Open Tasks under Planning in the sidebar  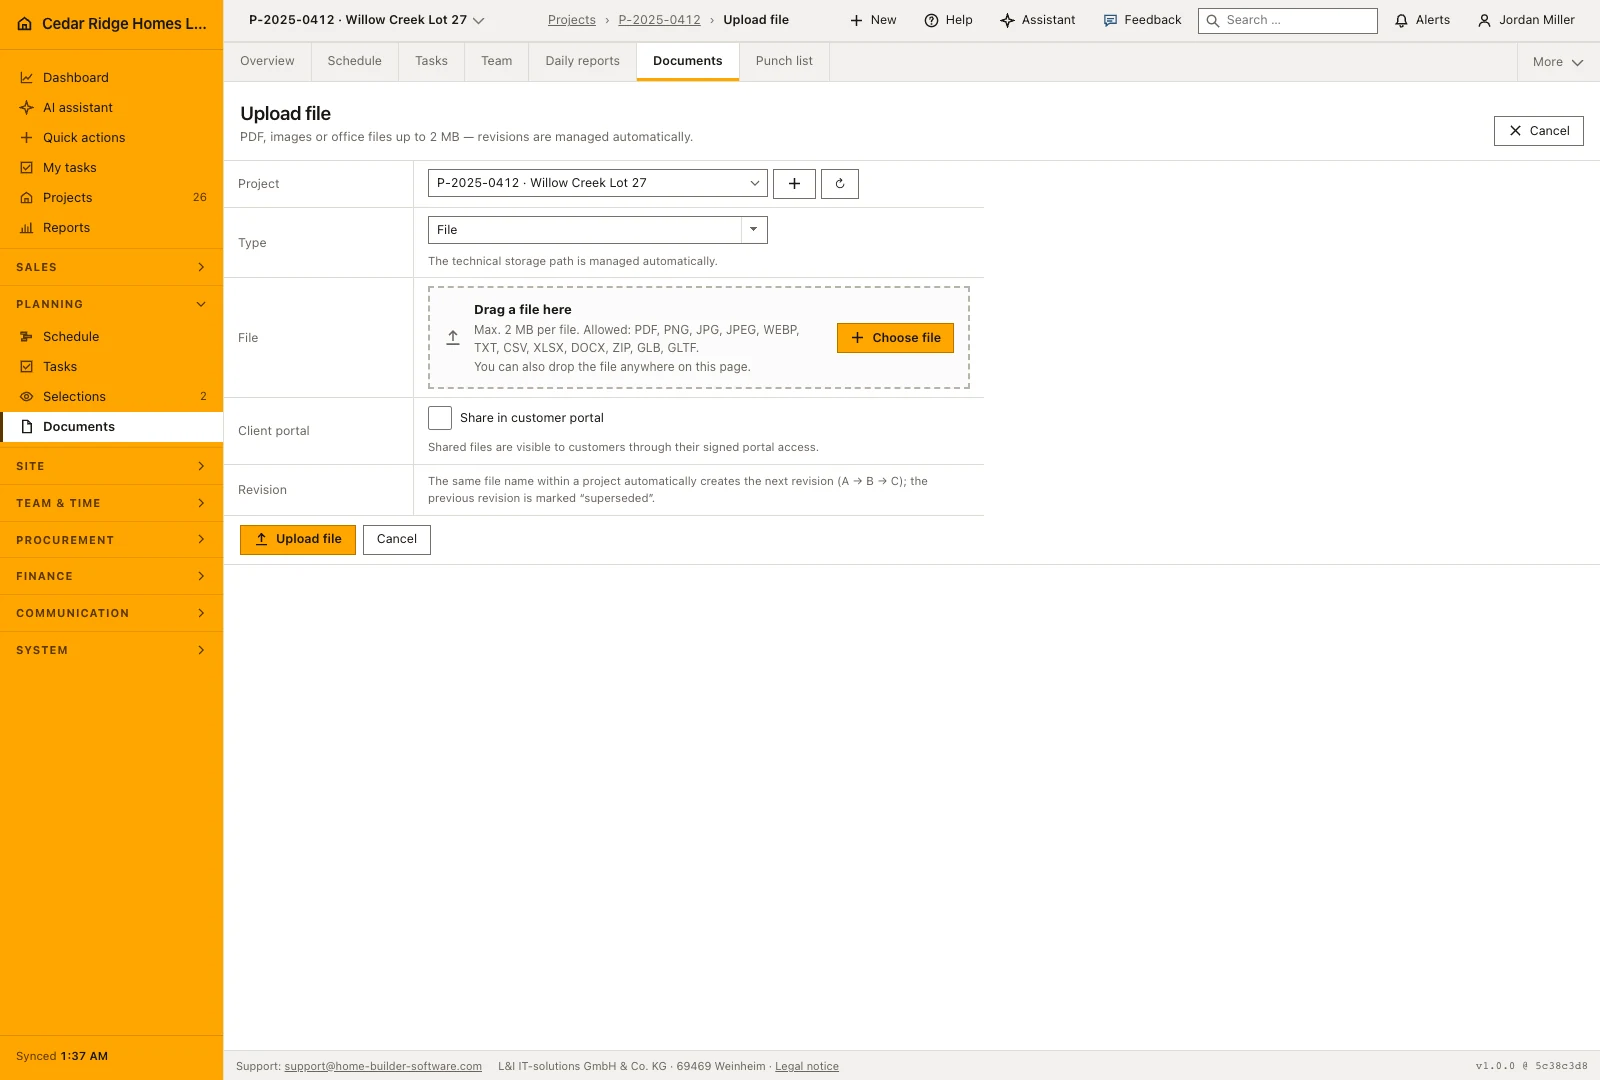pyautogui.click(x=111, y=366)
